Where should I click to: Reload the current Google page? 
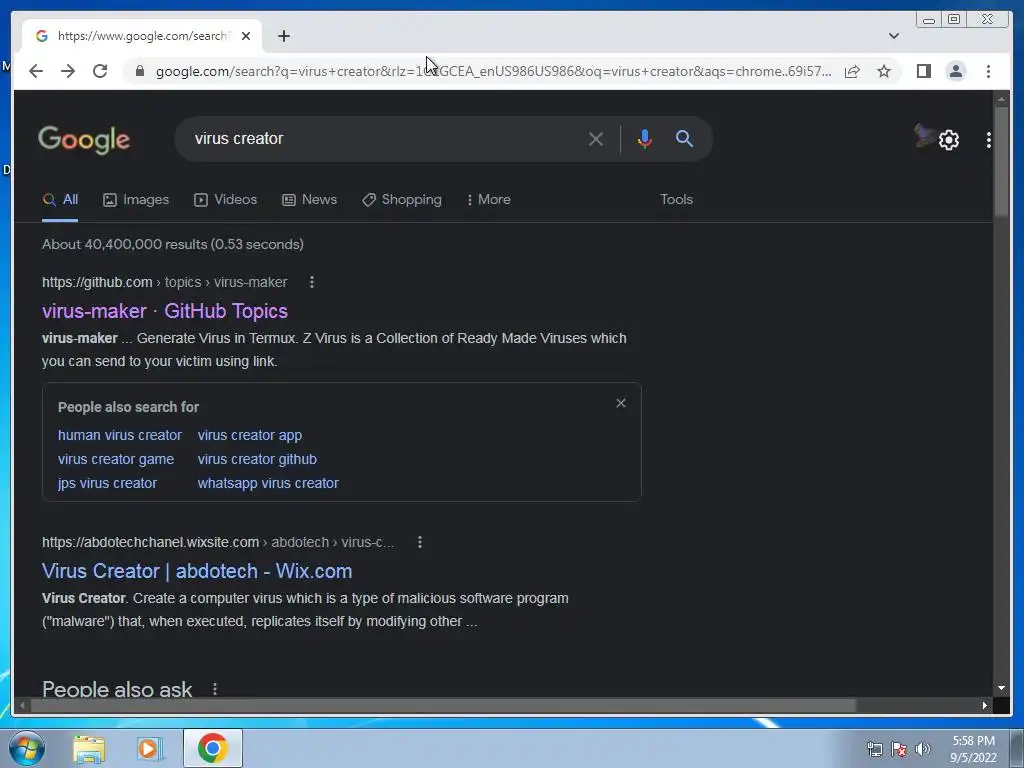[x=100, y=71]
